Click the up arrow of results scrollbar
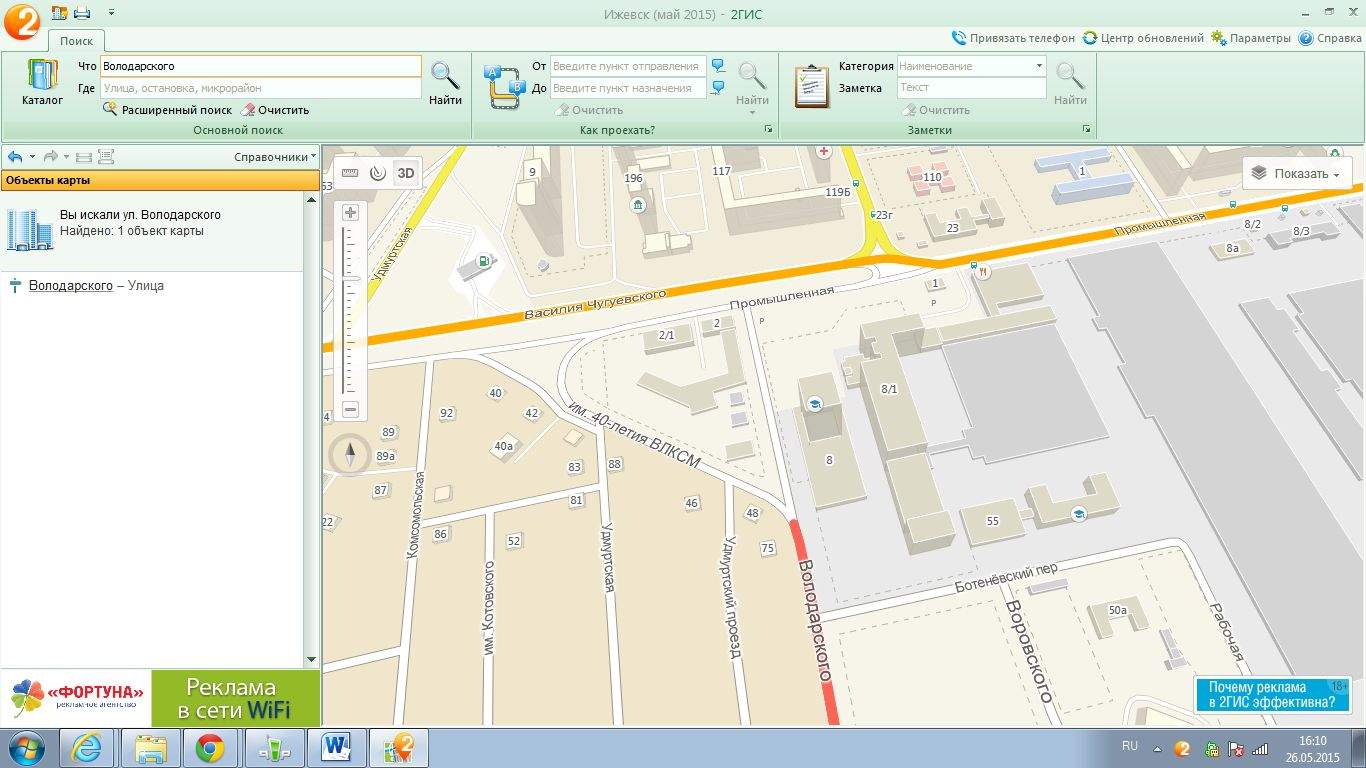This screenshot has width=1366, height=768. tap(311, 200)
